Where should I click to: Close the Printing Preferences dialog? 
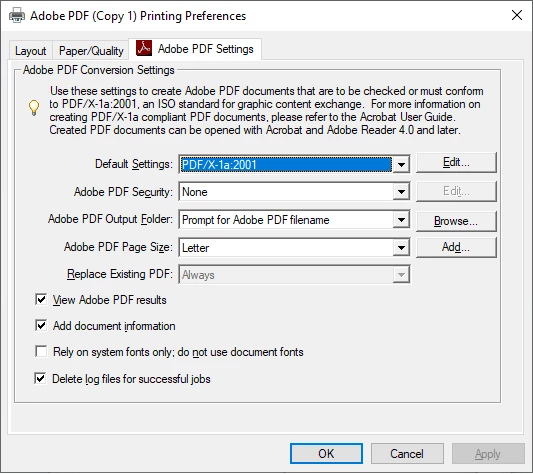coord(517,15)
